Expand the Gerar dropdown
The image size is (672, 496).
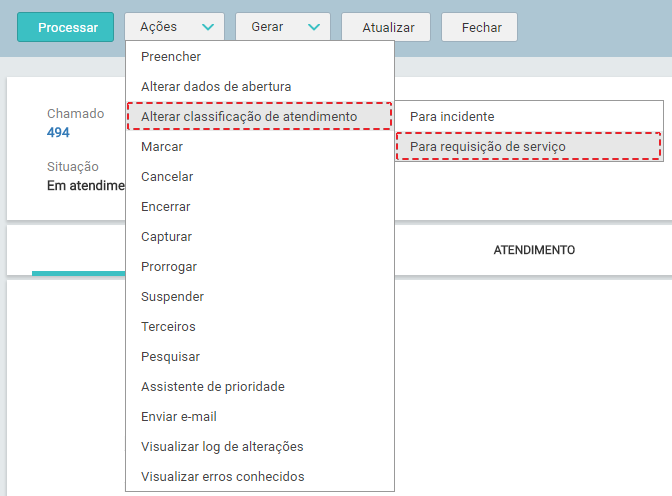point(283,28)
